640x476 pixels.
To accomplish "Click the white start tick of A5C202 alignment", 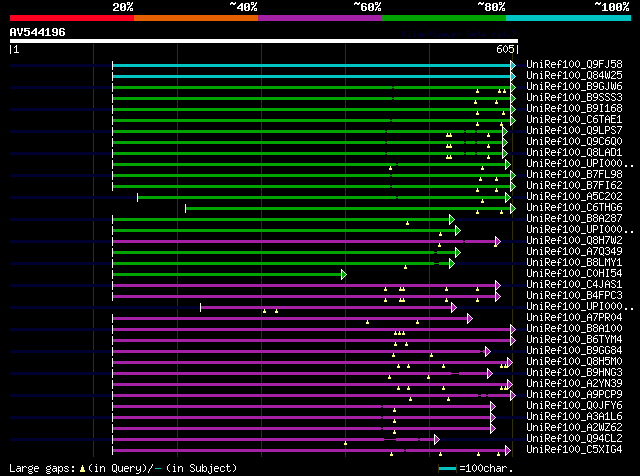I will tap(138, 198).
